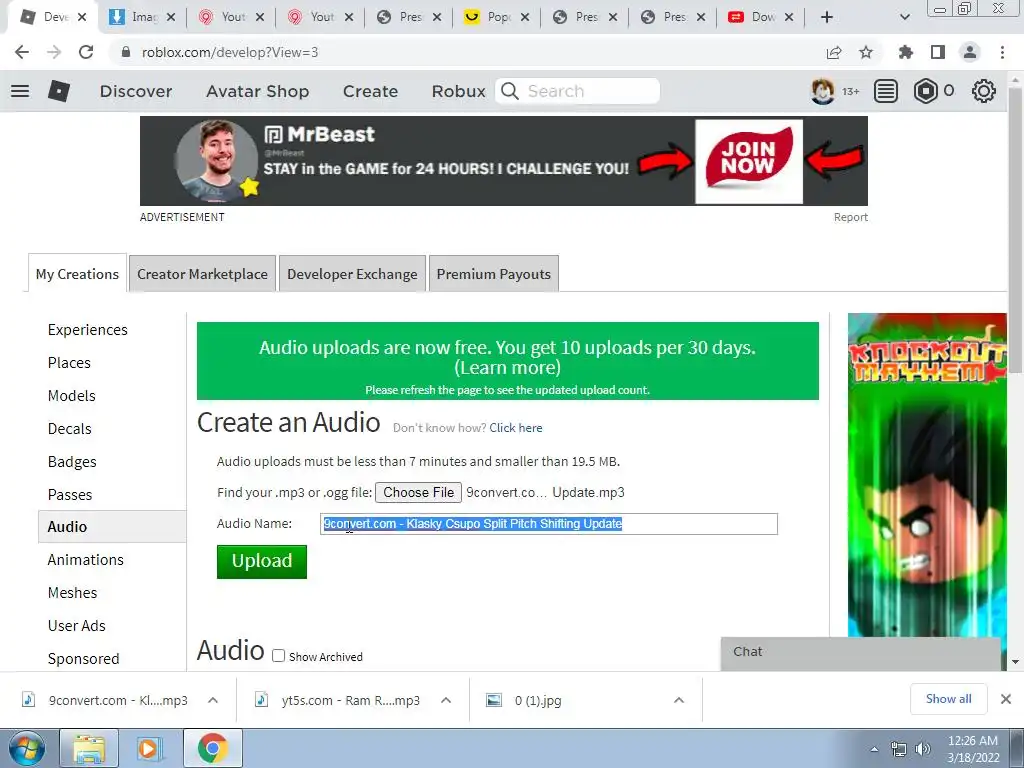1024x768 pixels.
Task: Open Windows Start menu
Action: 27,748
